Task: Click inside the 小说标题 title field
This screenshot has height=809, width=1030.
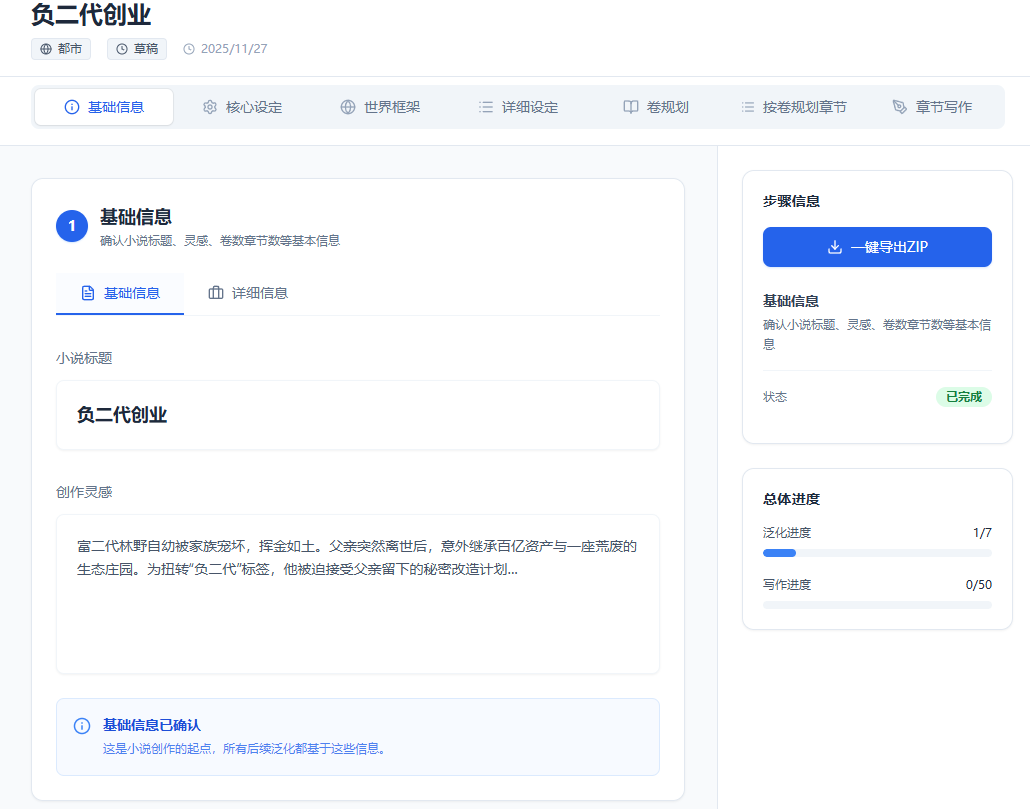Action: pyautogui.click(x=357, y=414)
